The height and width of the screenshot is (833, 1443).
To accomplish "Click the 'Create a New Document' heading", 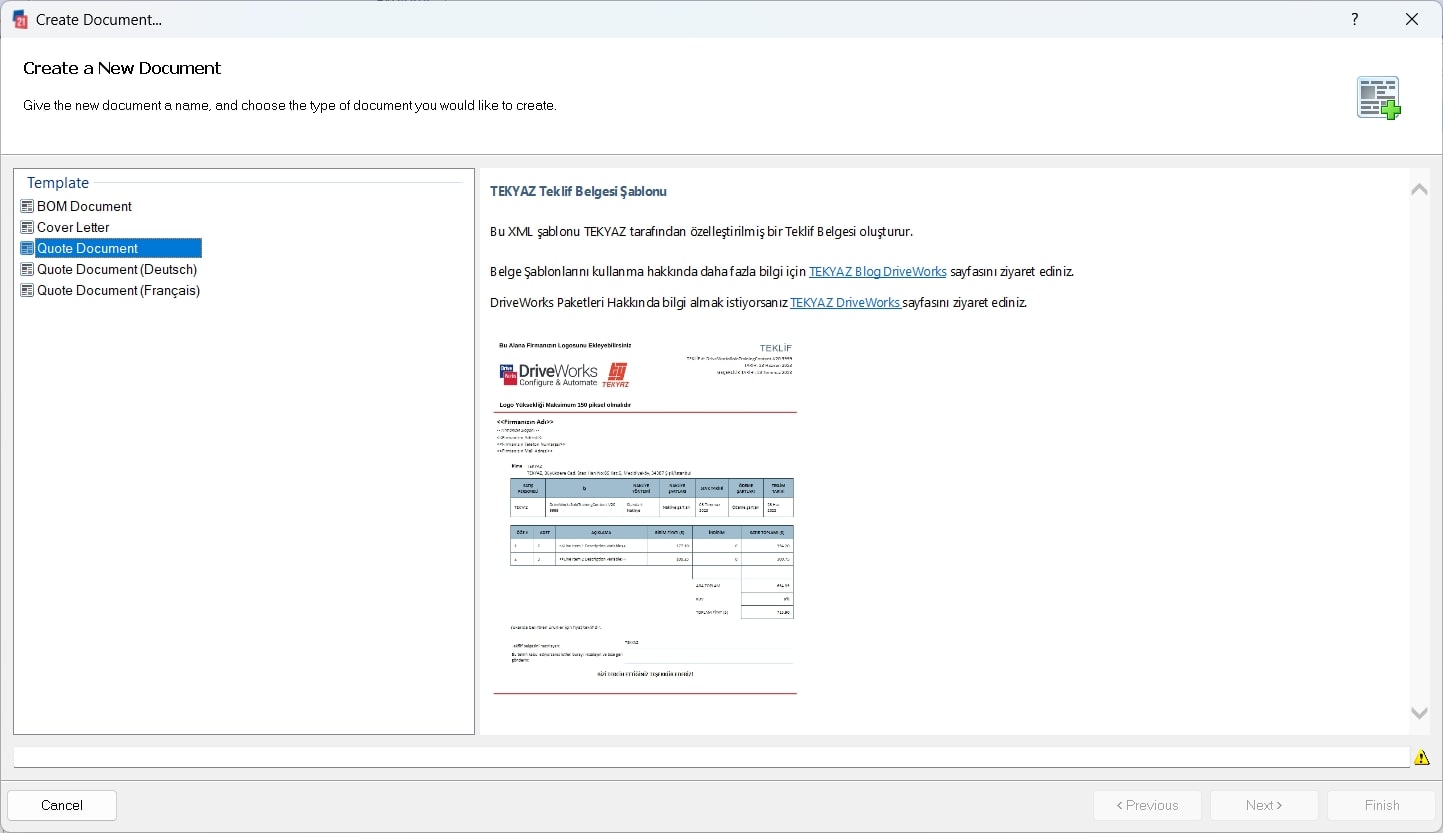I will [122, 68].
